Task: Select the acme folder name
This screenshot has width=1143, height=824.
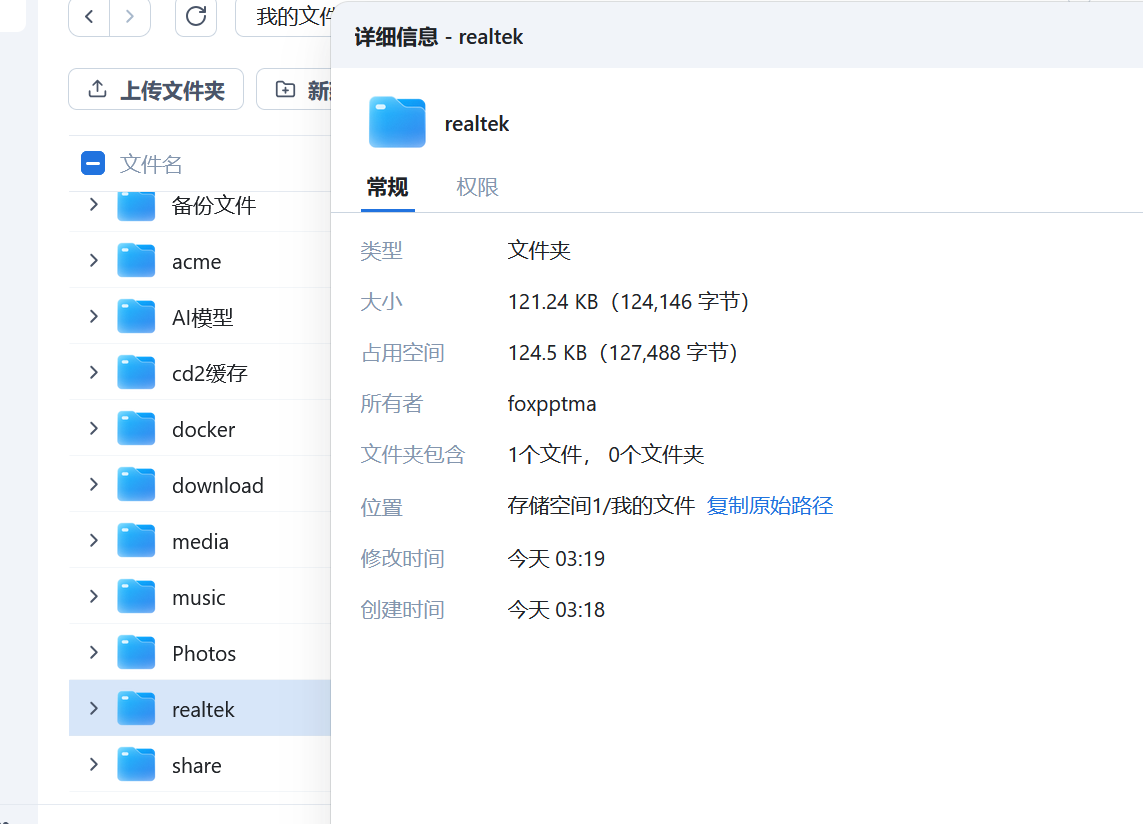Action: tap(196, 262)
